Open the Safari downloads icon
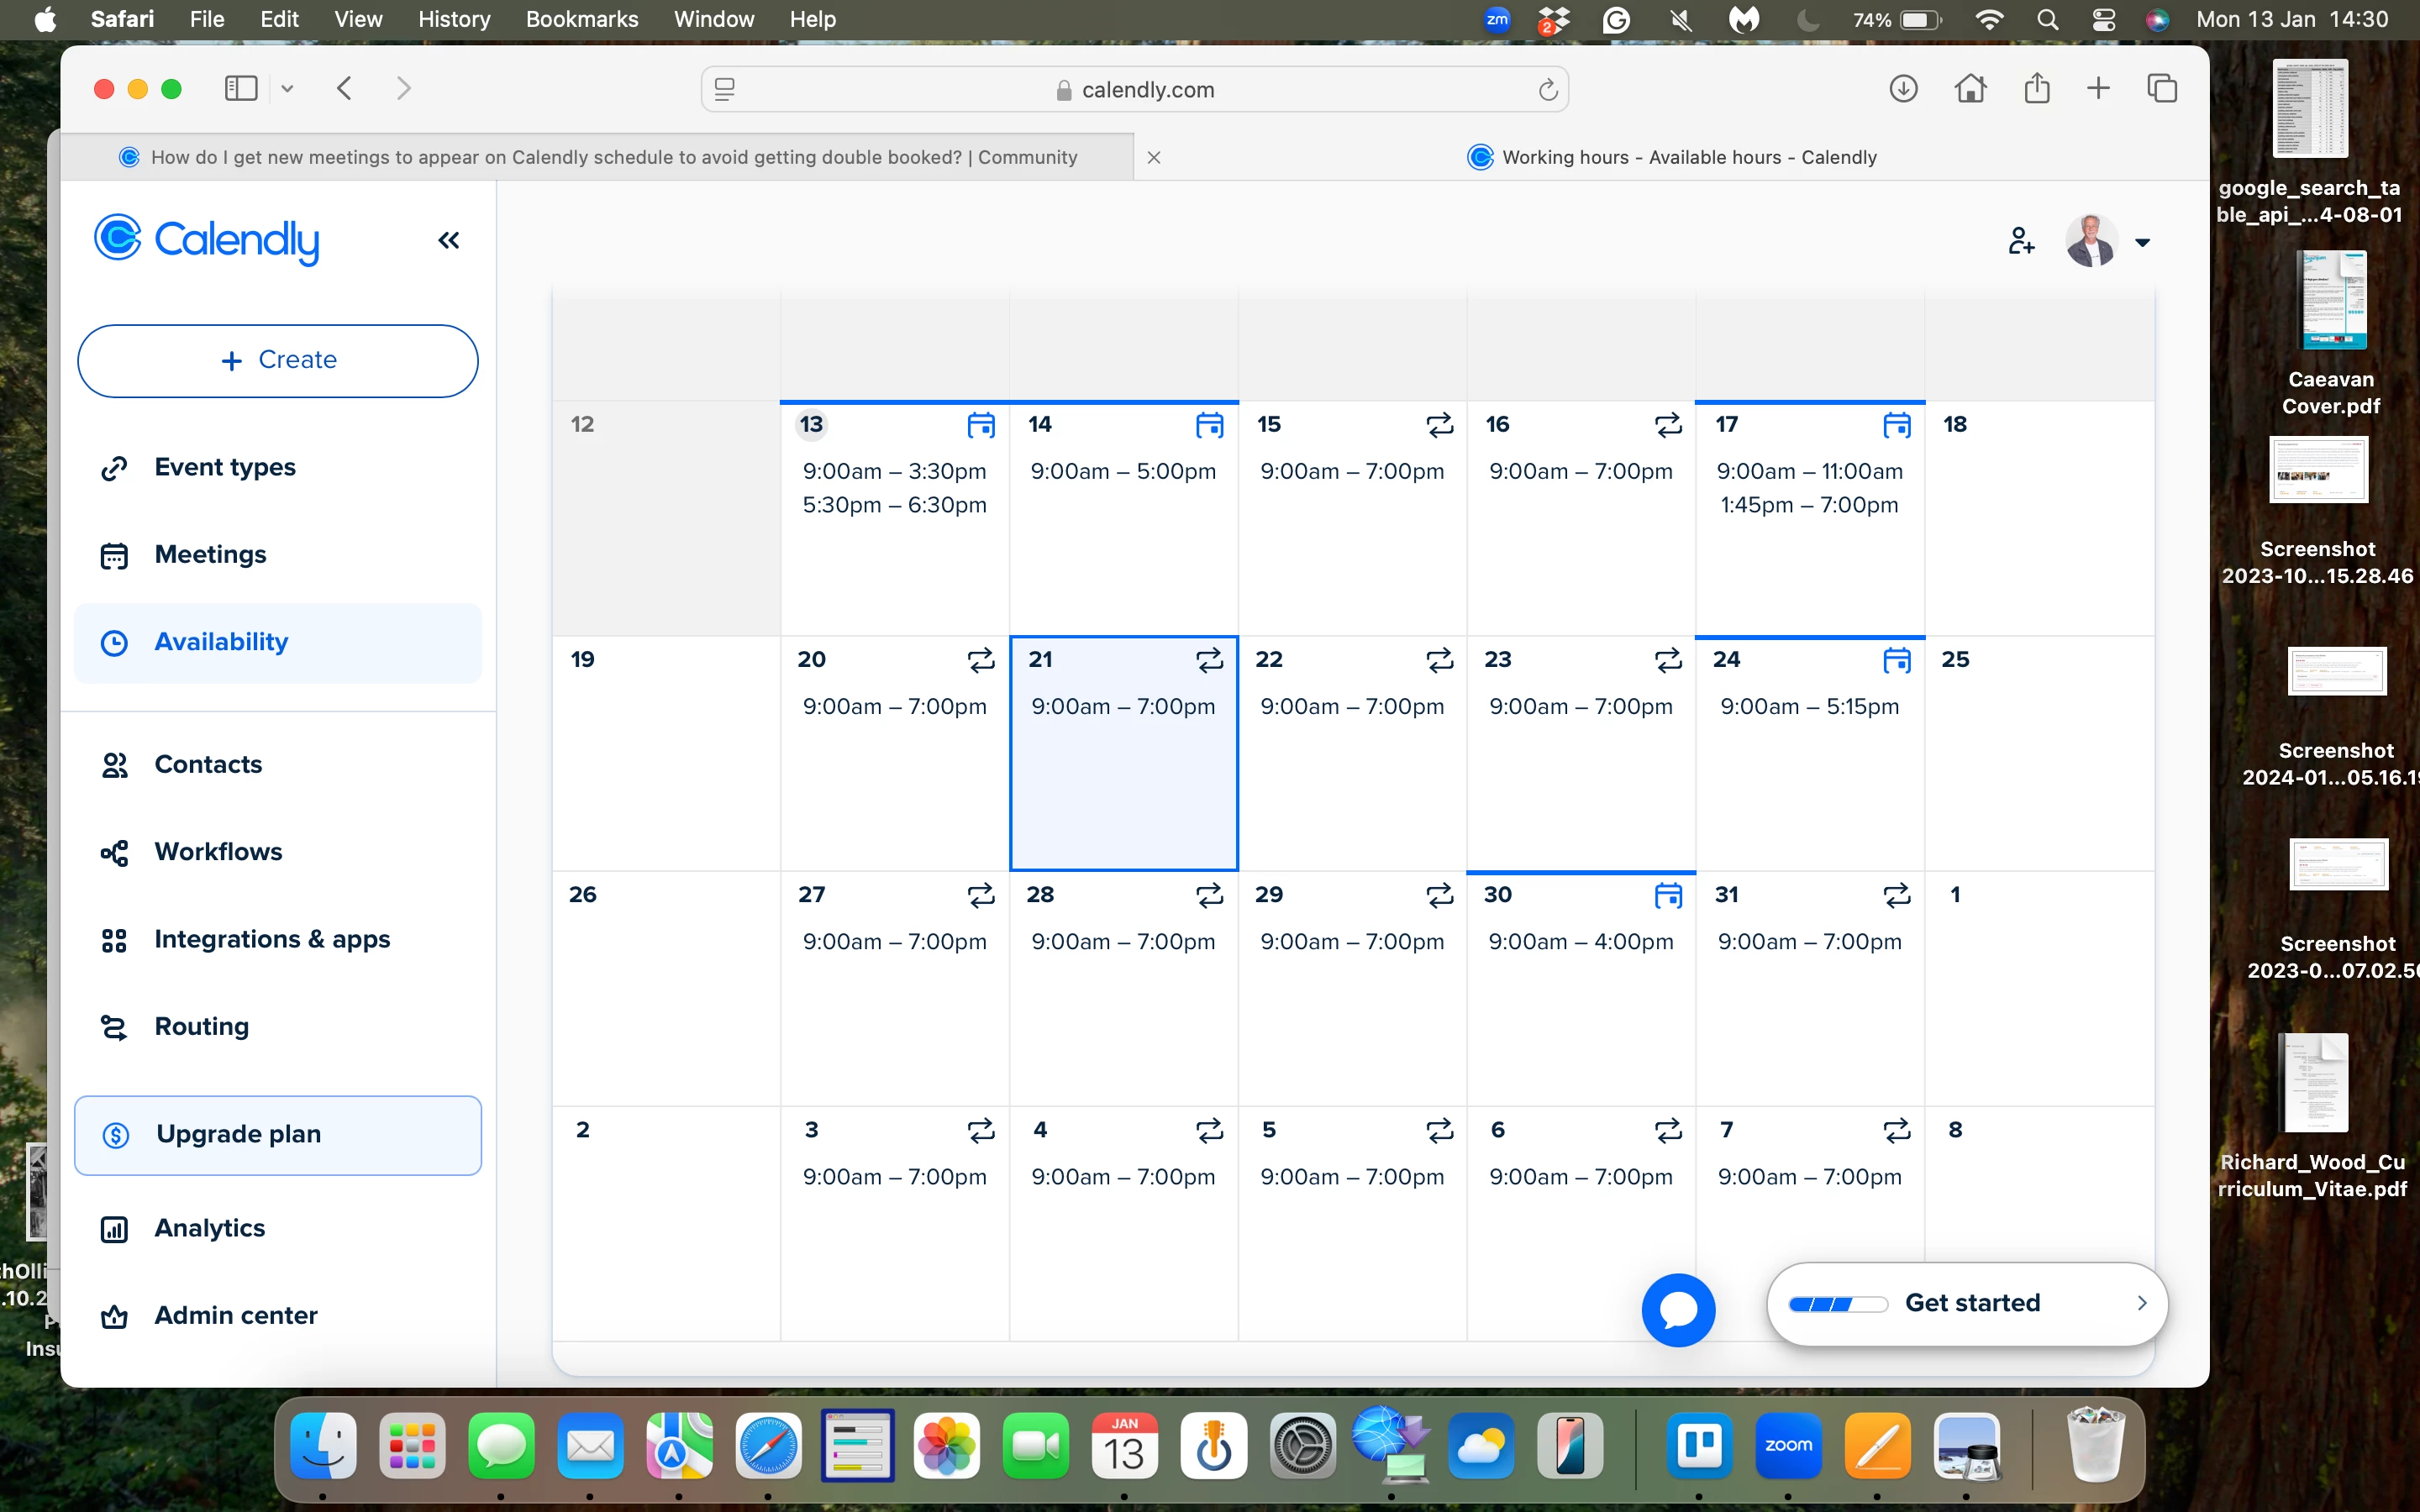Image resolution: width=2420 pixels, height=1512 pixels. pyautogui.click(x=1902, y=89)
